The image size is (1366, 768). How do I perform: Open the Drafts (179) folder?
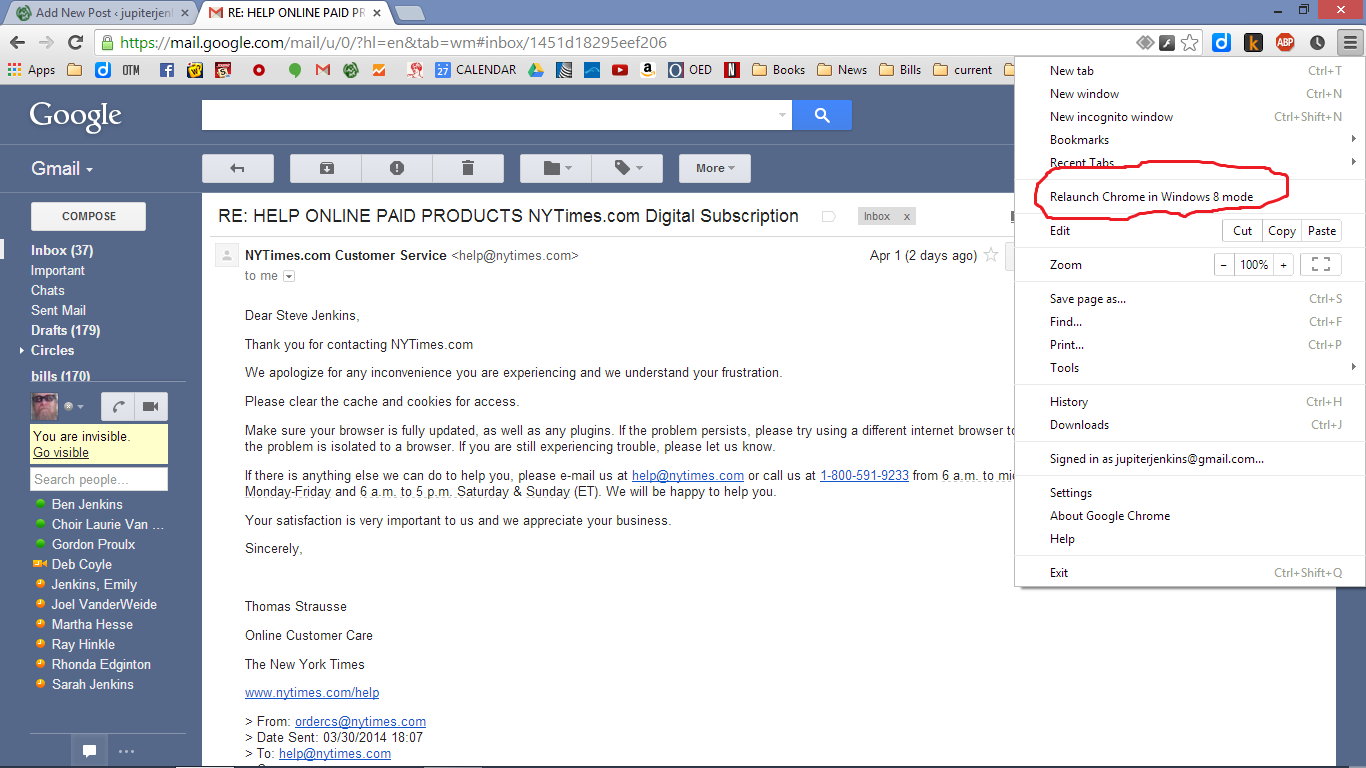(x=66, y=331)
